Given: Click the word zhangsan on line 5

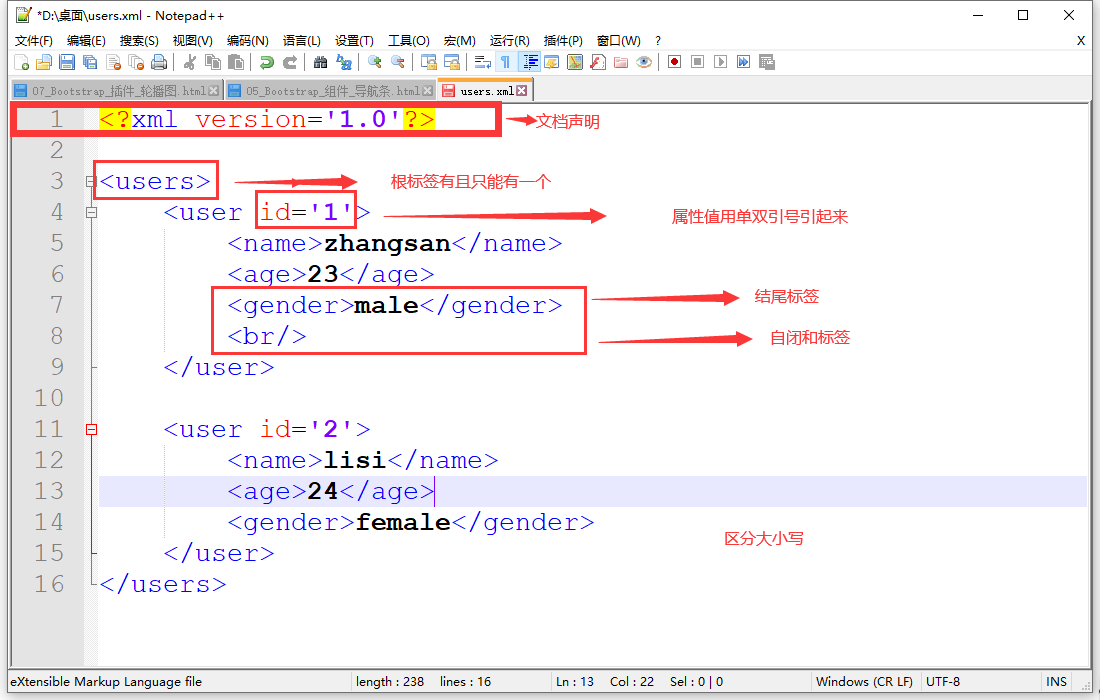Looking at the screenshot, I should point(387,243).
